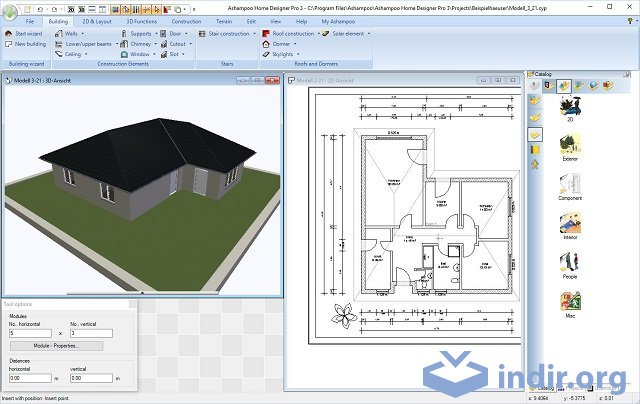The image size is (640, 404).
Task: Click the redo arrow in quick toolbar
Action: pos(55,9)
